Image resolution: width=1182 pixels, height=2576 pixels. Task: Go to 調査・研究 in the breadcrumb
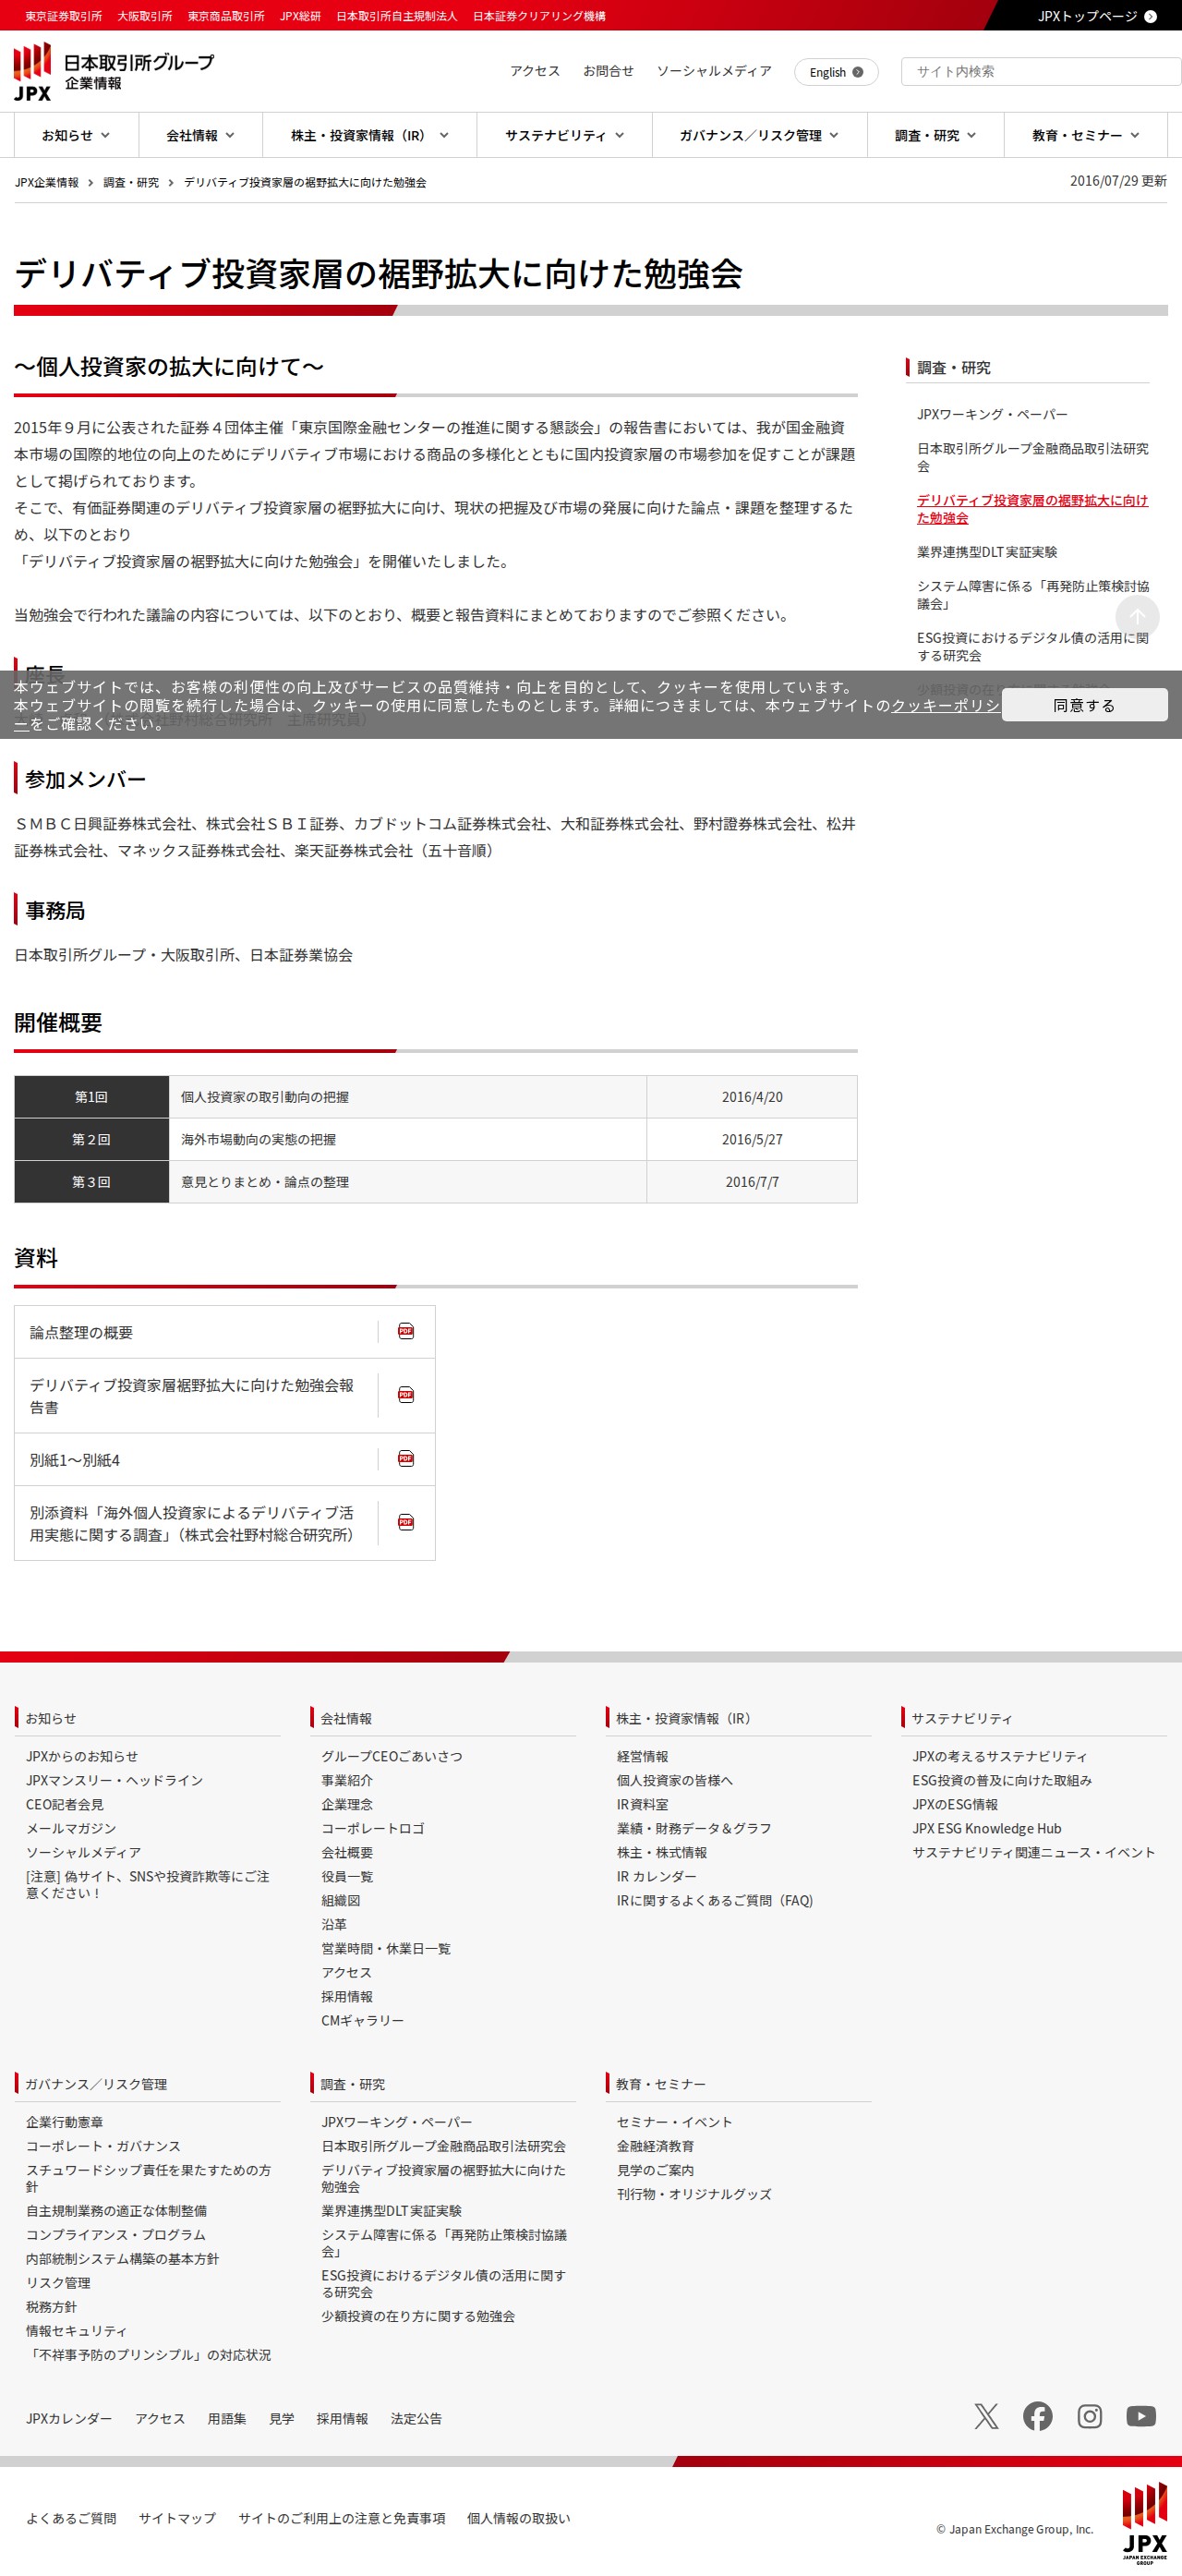131,182
